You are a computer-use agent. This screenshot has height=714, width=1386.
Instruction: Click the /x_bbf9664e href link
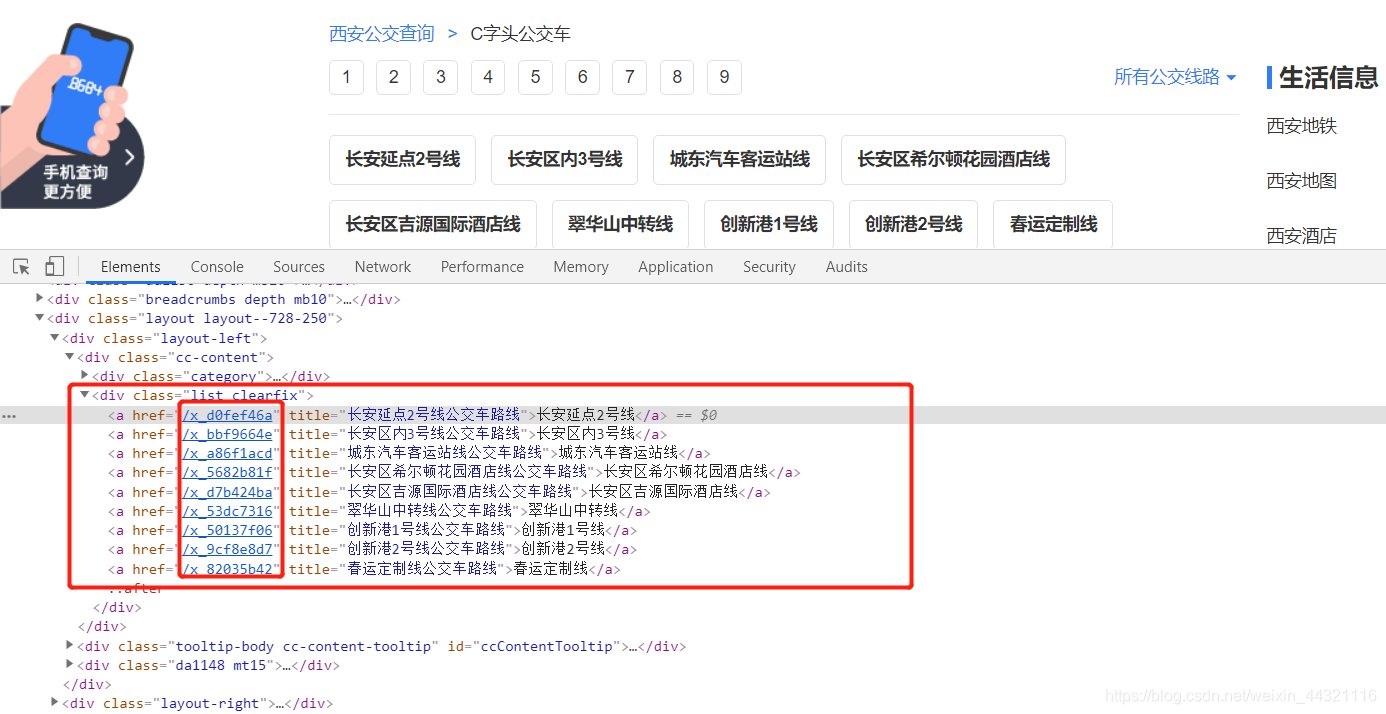(x=228, y=434)
